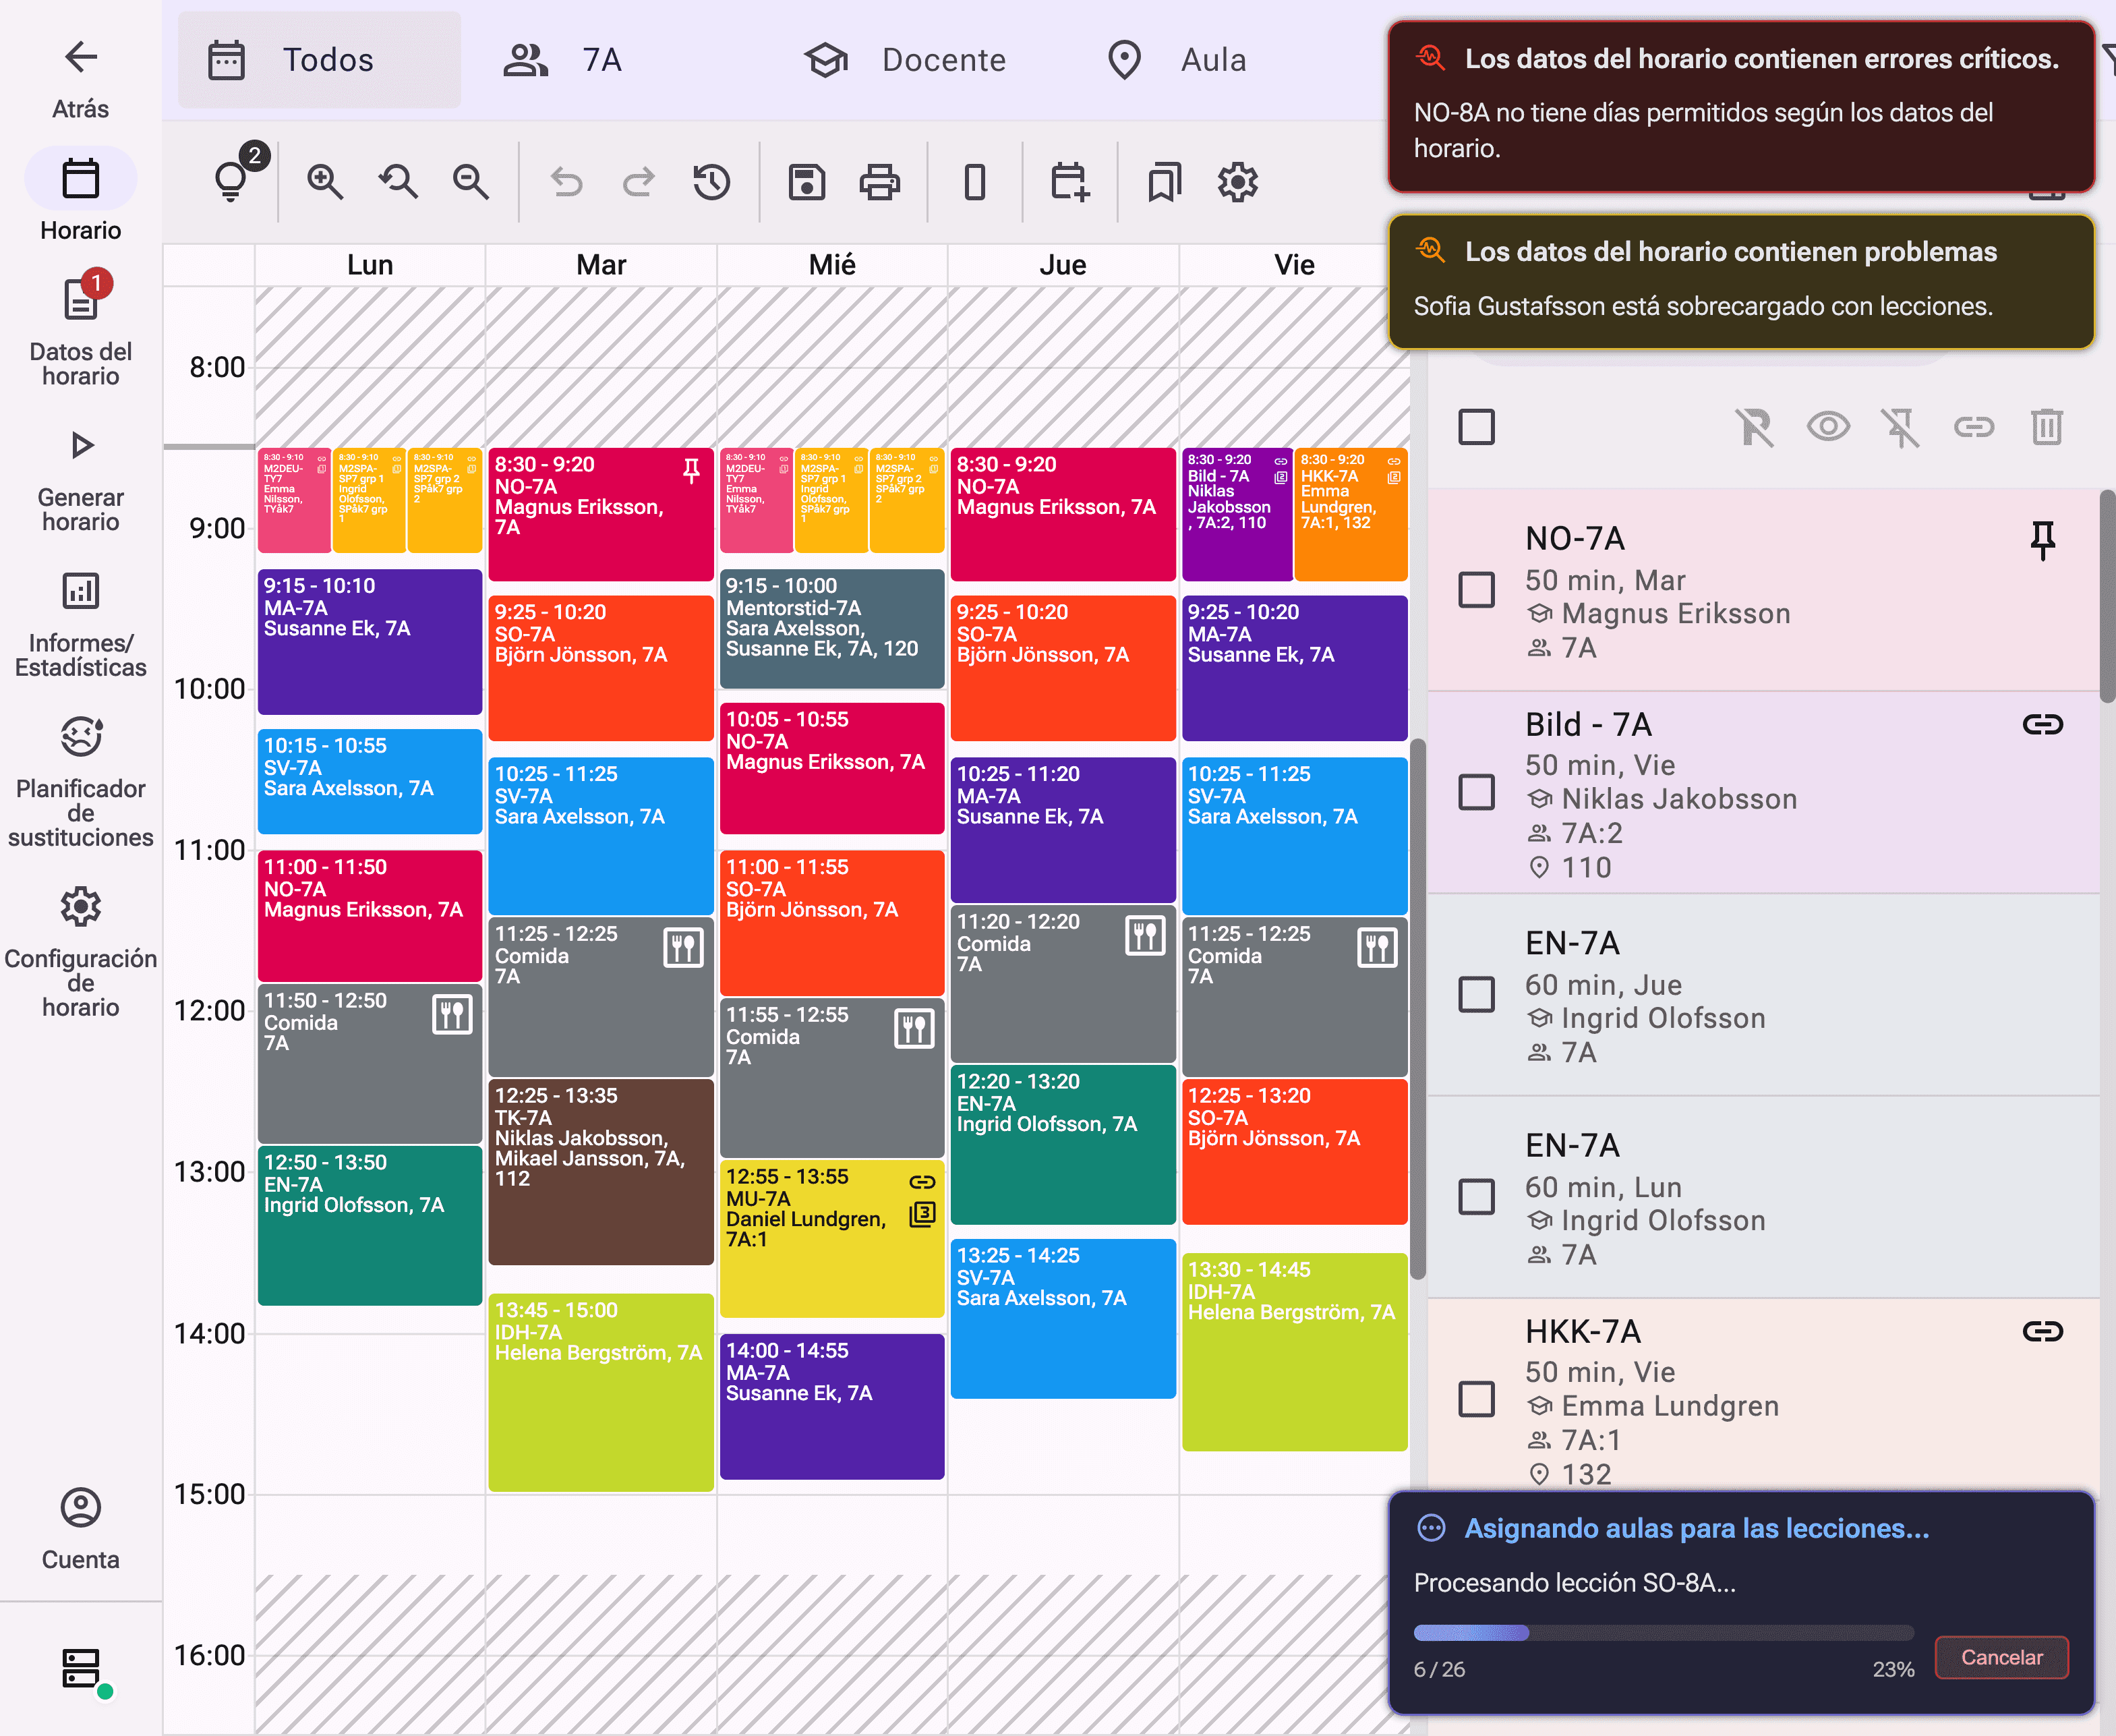Tick the select-all checkbox above the list

pyautogui.click(x=1477, y=427)
